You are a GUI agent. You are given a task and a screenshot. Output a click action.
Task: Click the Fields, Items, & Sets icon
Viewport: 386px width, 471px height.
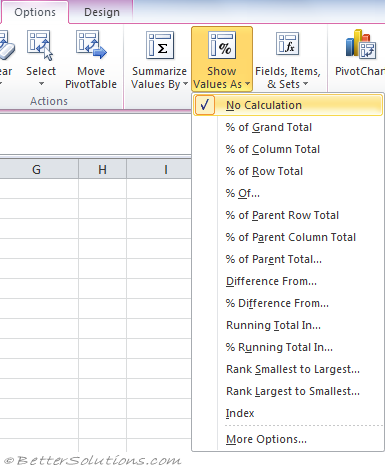tap(288, 44)
